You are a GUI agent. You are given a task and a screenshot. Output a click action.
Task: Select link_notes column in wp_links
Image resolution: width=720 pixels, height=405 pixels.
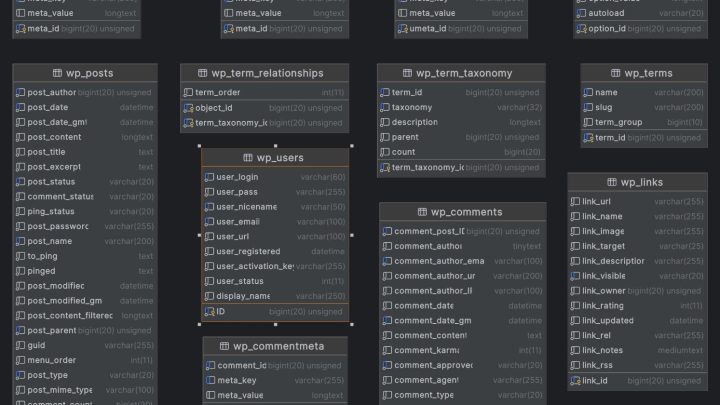click(637, 350)
